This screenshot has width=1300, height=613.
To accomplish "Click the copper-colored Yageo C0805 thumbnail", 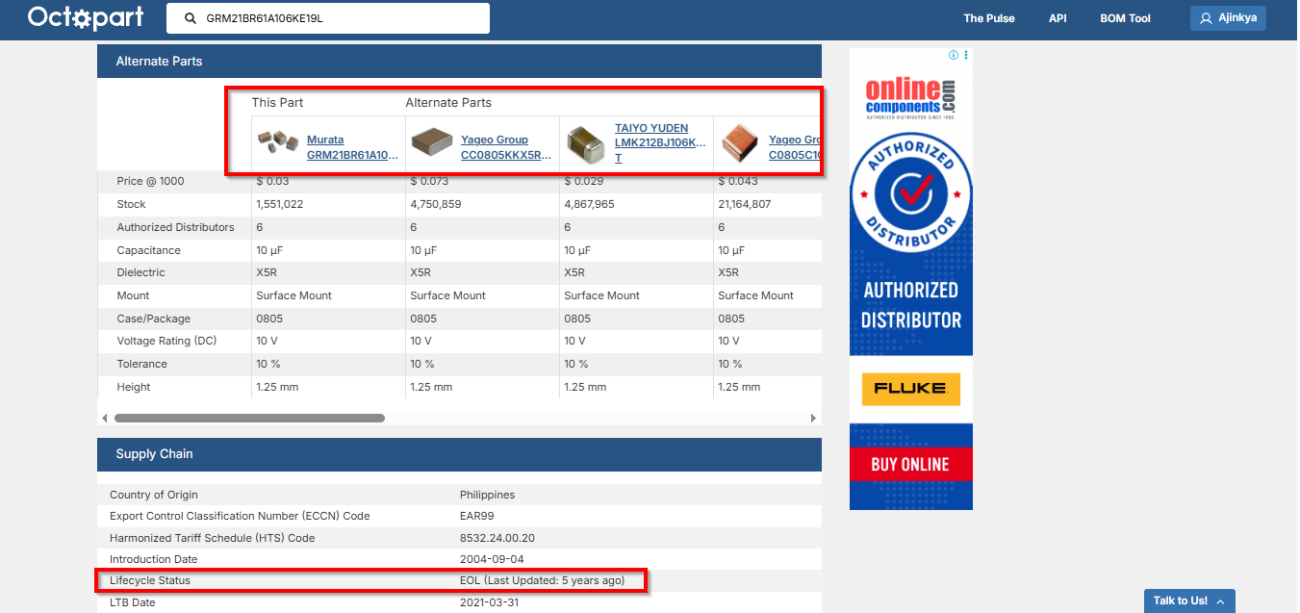I will tap(740, 143).
